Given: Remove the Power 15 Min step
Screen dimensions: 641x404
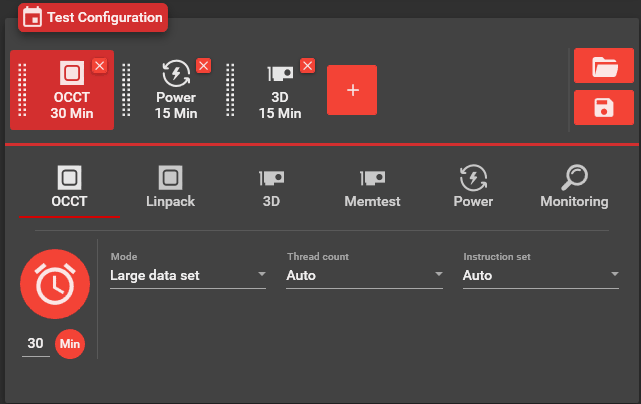Looking at the screenshot, I should click(x=204, y=65).
